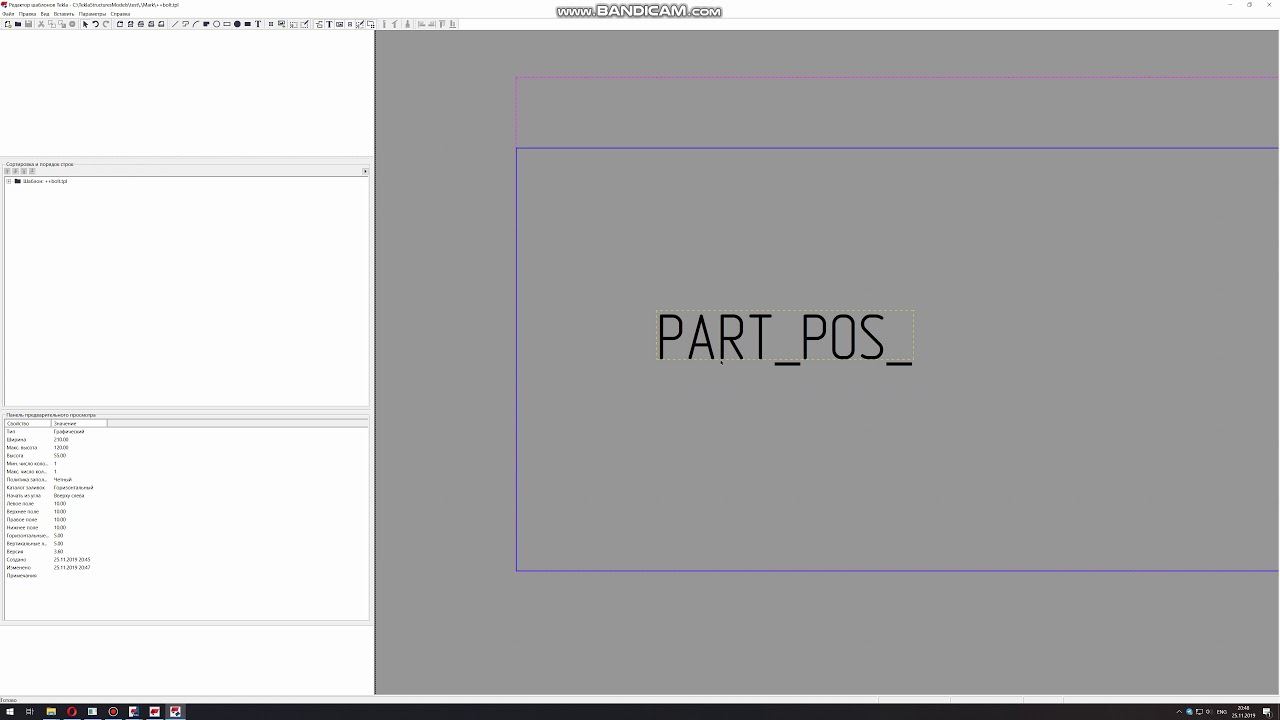Click the Создано date 25.11.2019 20:45
This screenshot has height=720, width=1280.
tap(72, 559)
